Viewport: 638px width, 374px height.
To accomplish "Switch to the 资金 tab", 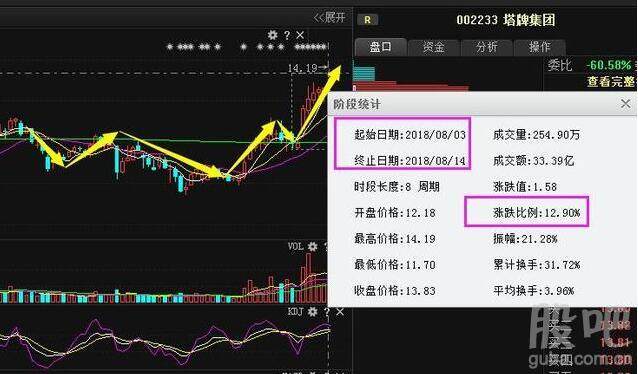I will pyautogui.click(x=434, y=47).
